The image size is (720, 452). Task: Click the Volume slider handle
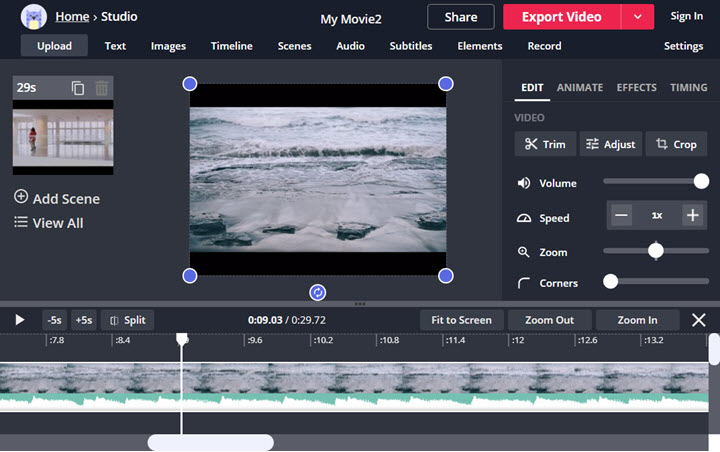coord(701,182)
